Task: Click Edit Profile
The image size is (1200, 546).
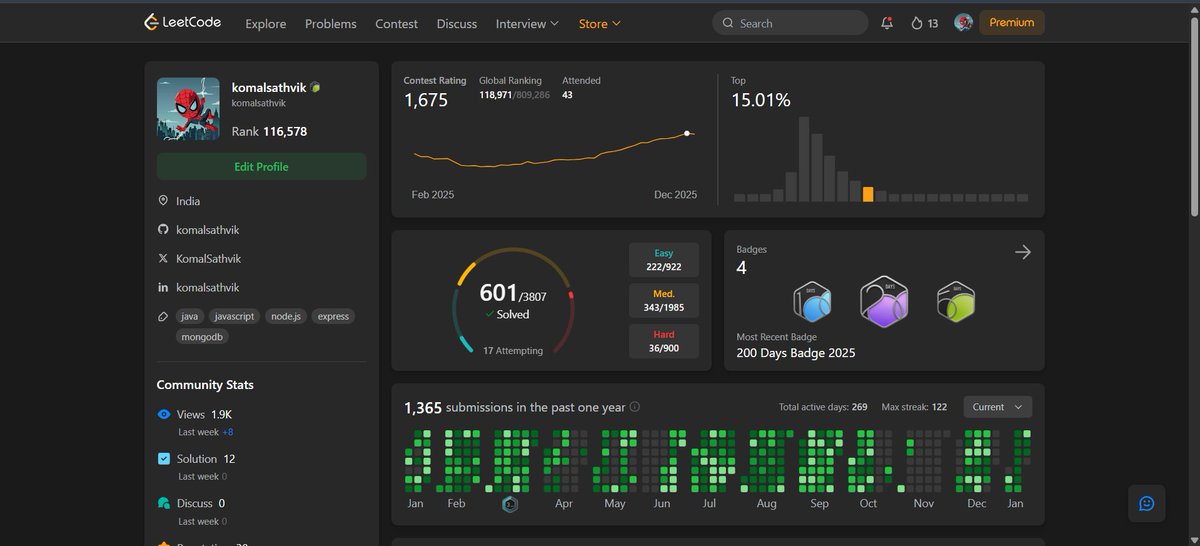Action: [x=261, y=167]
